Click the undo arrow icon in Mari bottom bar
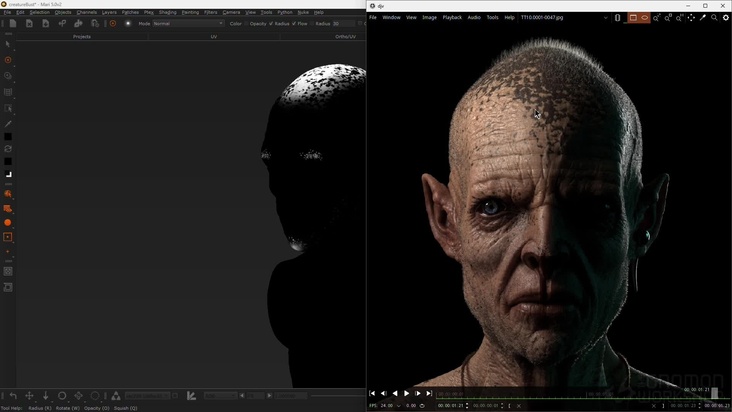The image size is (732, 412). point(13,396)
